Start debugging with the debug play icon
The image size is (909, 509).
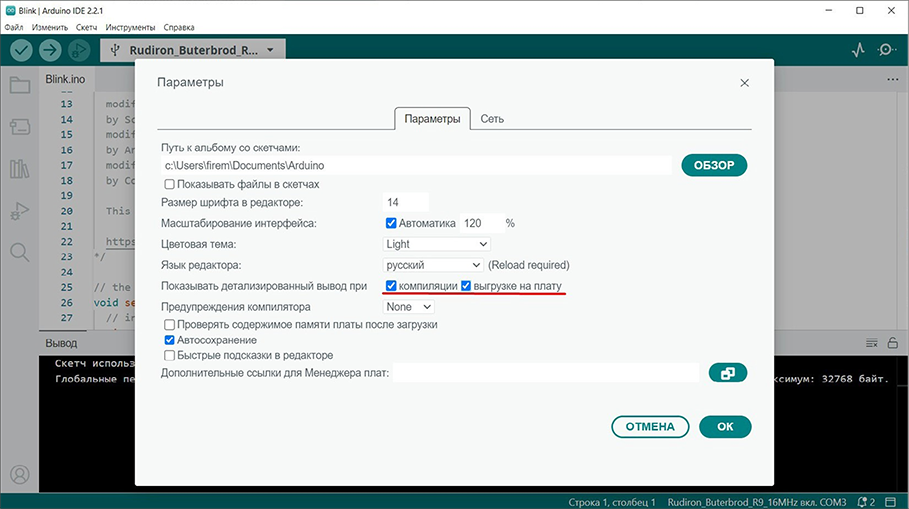click(79, 50)
